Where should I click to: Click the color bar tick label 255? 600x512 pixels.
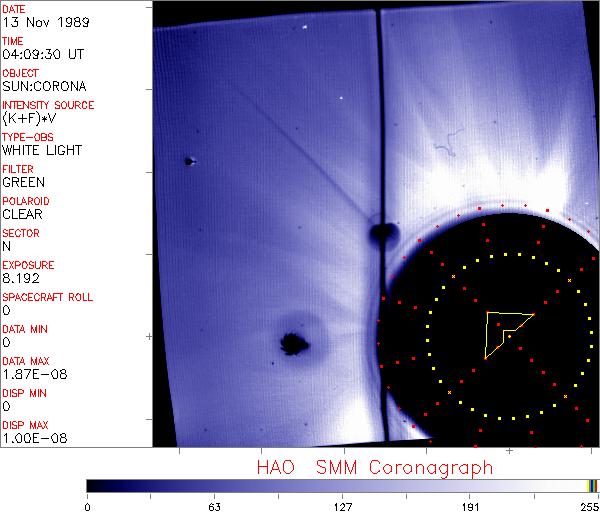tap(590, 507)
